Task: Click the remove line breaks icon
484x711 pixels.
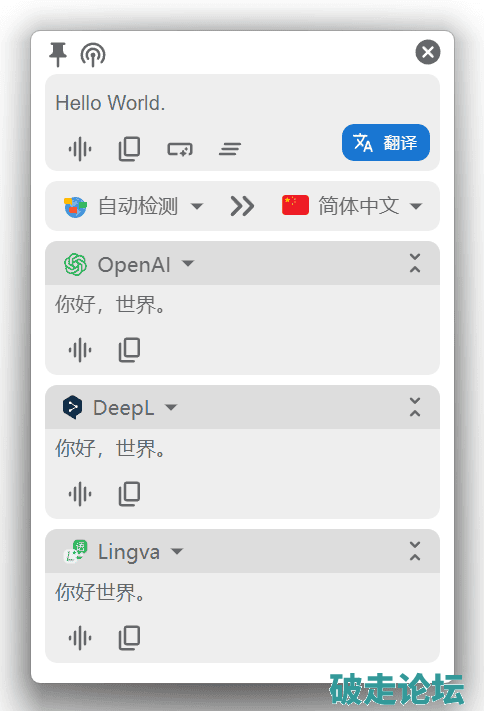Action: 180,149
